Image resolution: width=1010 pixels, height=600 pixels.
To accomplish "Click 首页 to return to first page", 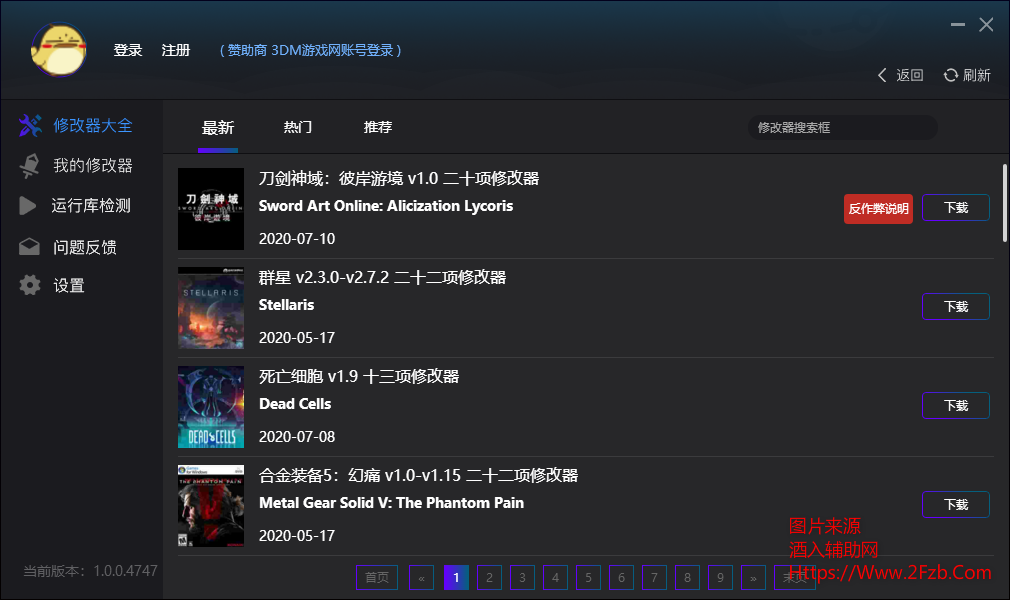I will click(376, 577).
